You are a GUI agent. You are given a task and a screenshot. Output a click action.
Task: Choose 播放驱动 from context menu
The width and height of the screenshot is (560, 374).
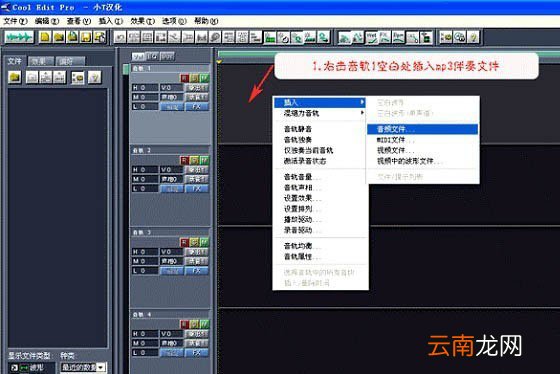point(320,219)
